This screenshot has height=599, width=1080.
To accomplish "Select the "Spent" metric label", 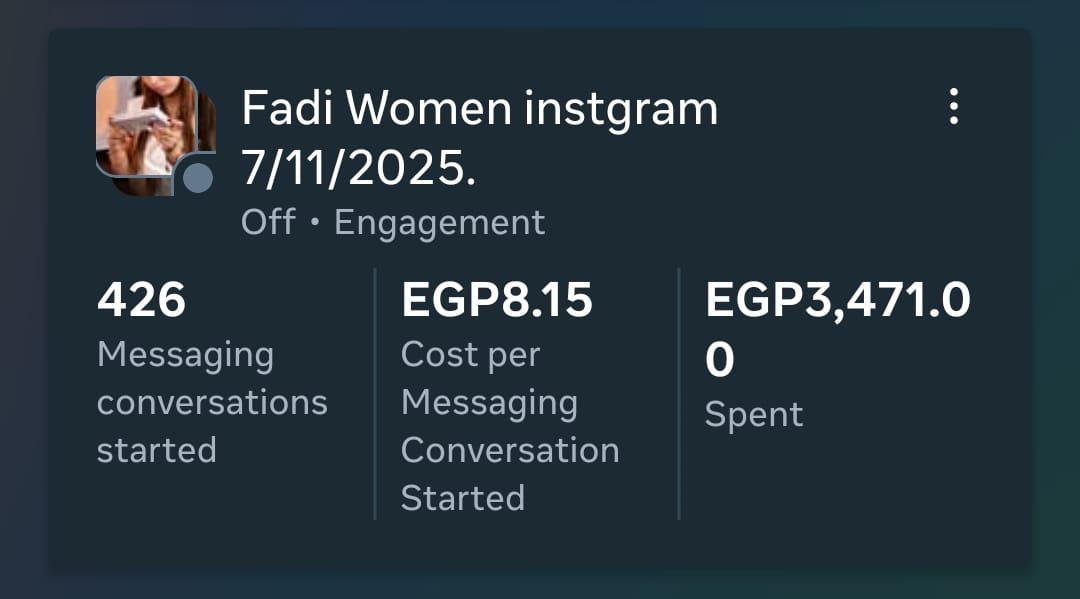I will [x=753, y=415].
